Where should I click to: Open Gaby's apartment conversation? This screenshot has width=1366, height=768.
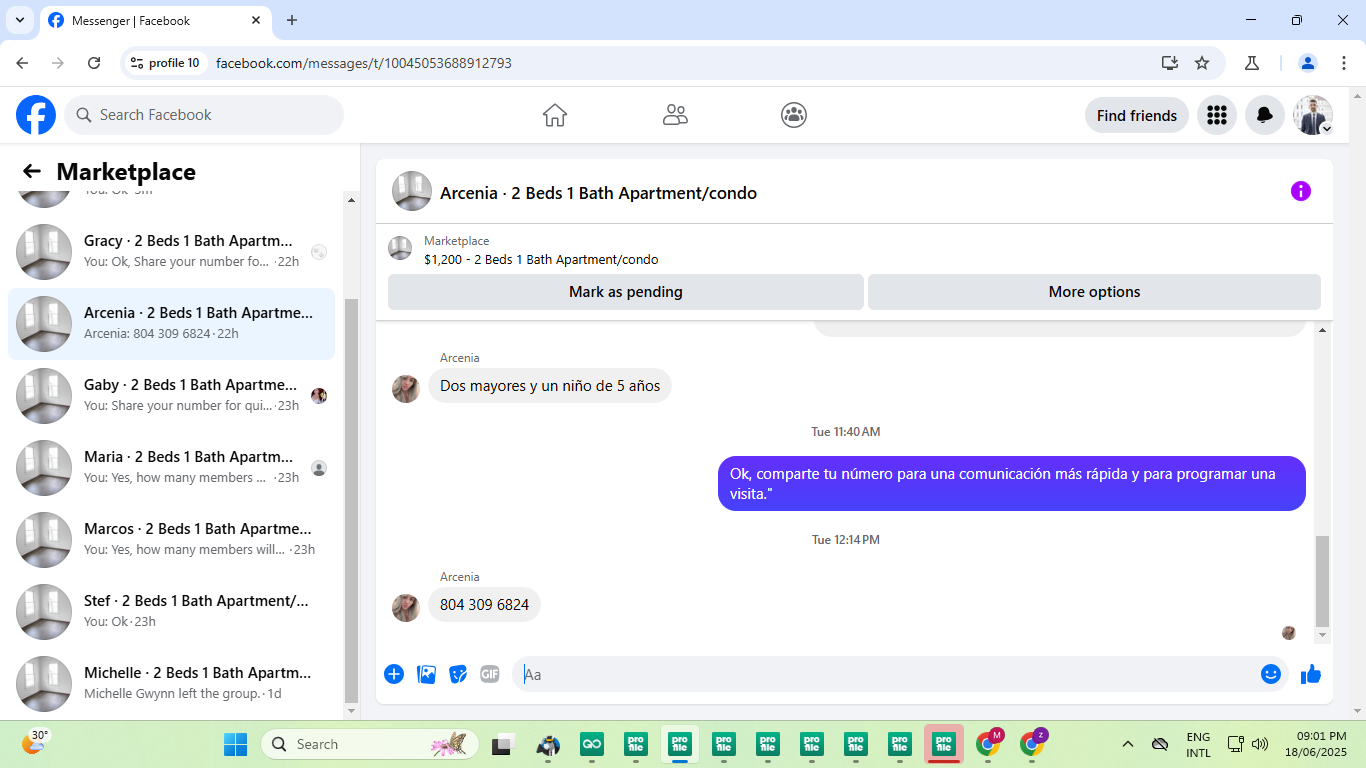[x=171, y=396]
